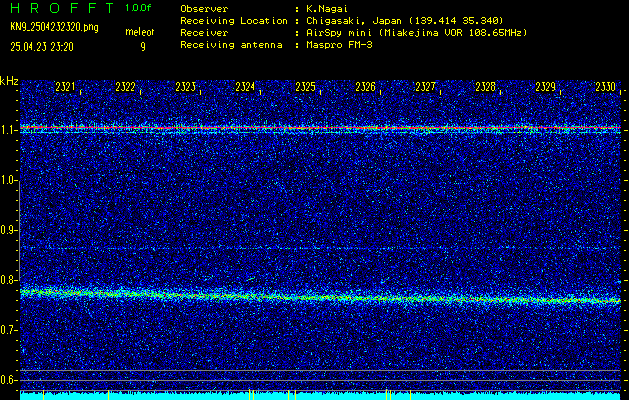Click the 2325 time label
This screenshot has height=400, width=629.
click(x=305, y=87)
